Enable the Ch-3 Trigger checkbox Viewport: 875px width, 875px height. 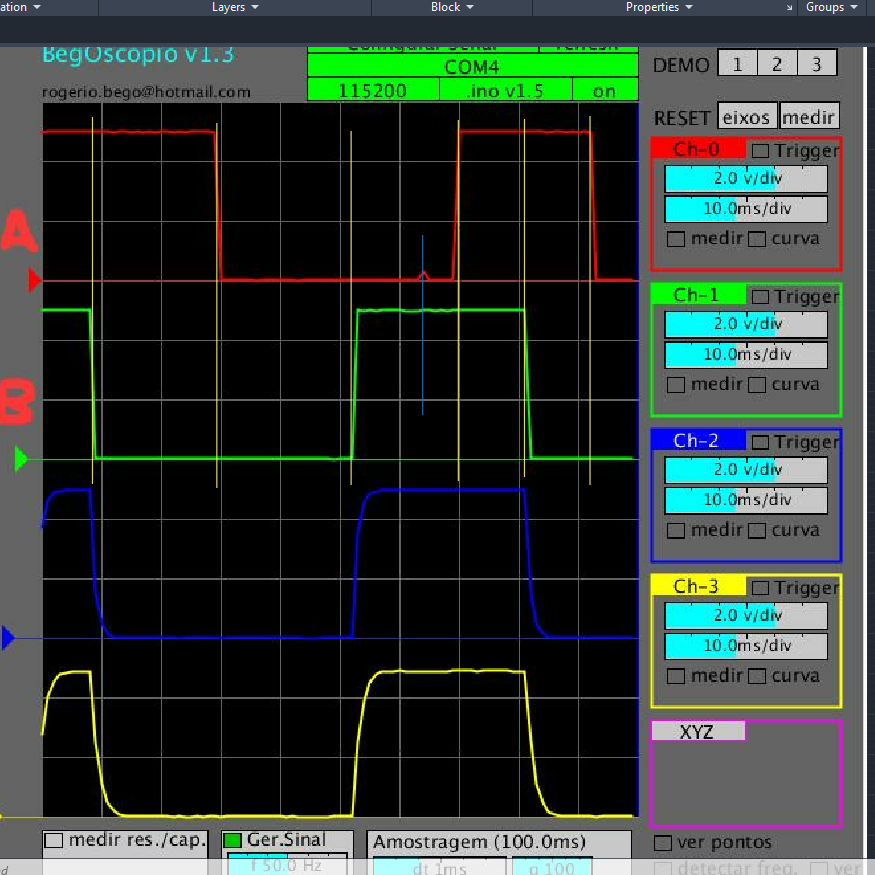tap(759, 588)
